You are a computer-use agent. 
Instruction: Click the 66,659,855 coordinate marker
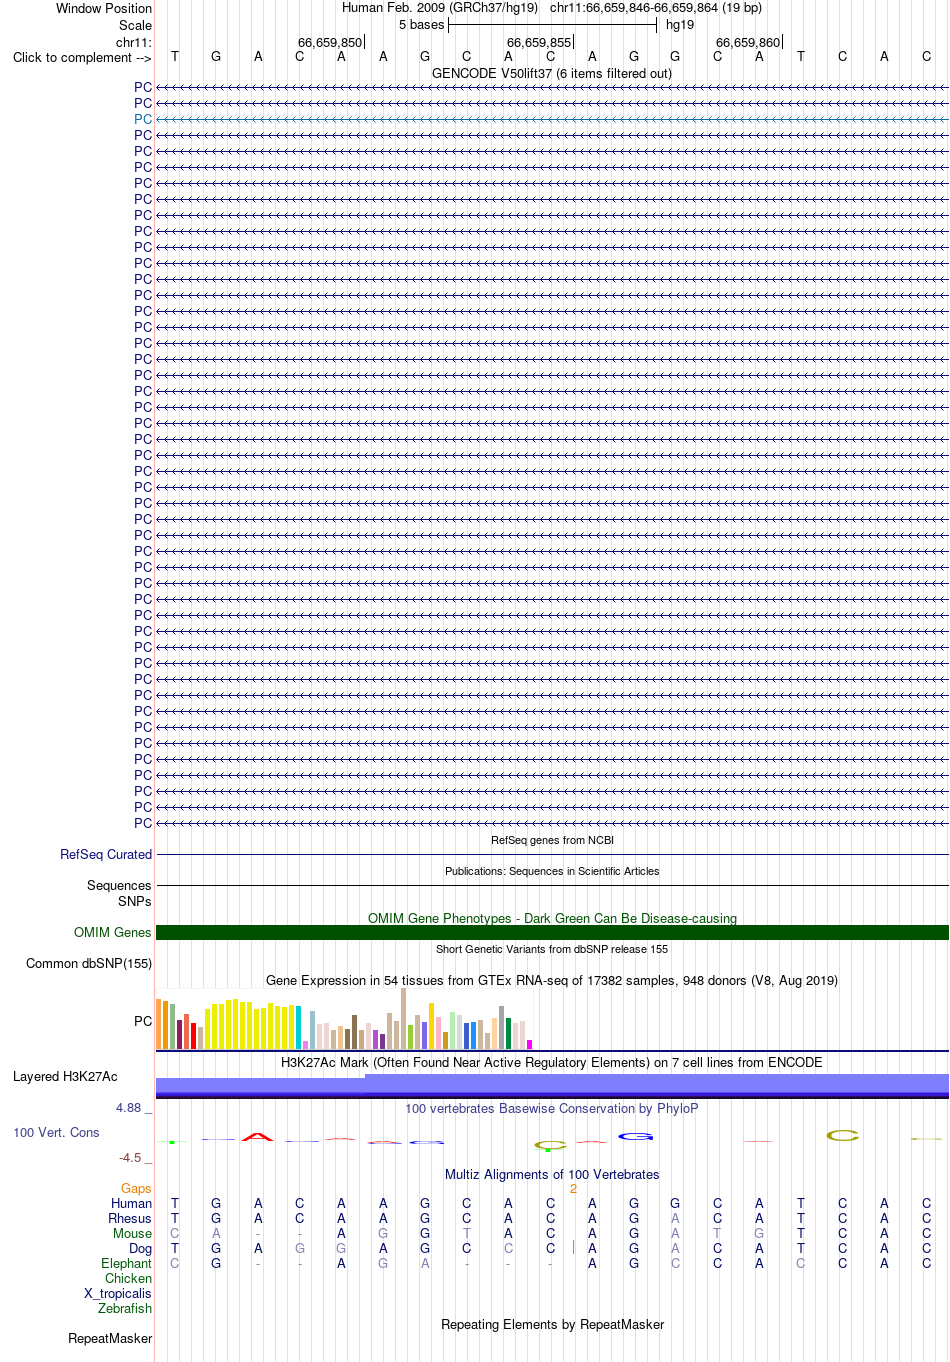coord(539,43)
